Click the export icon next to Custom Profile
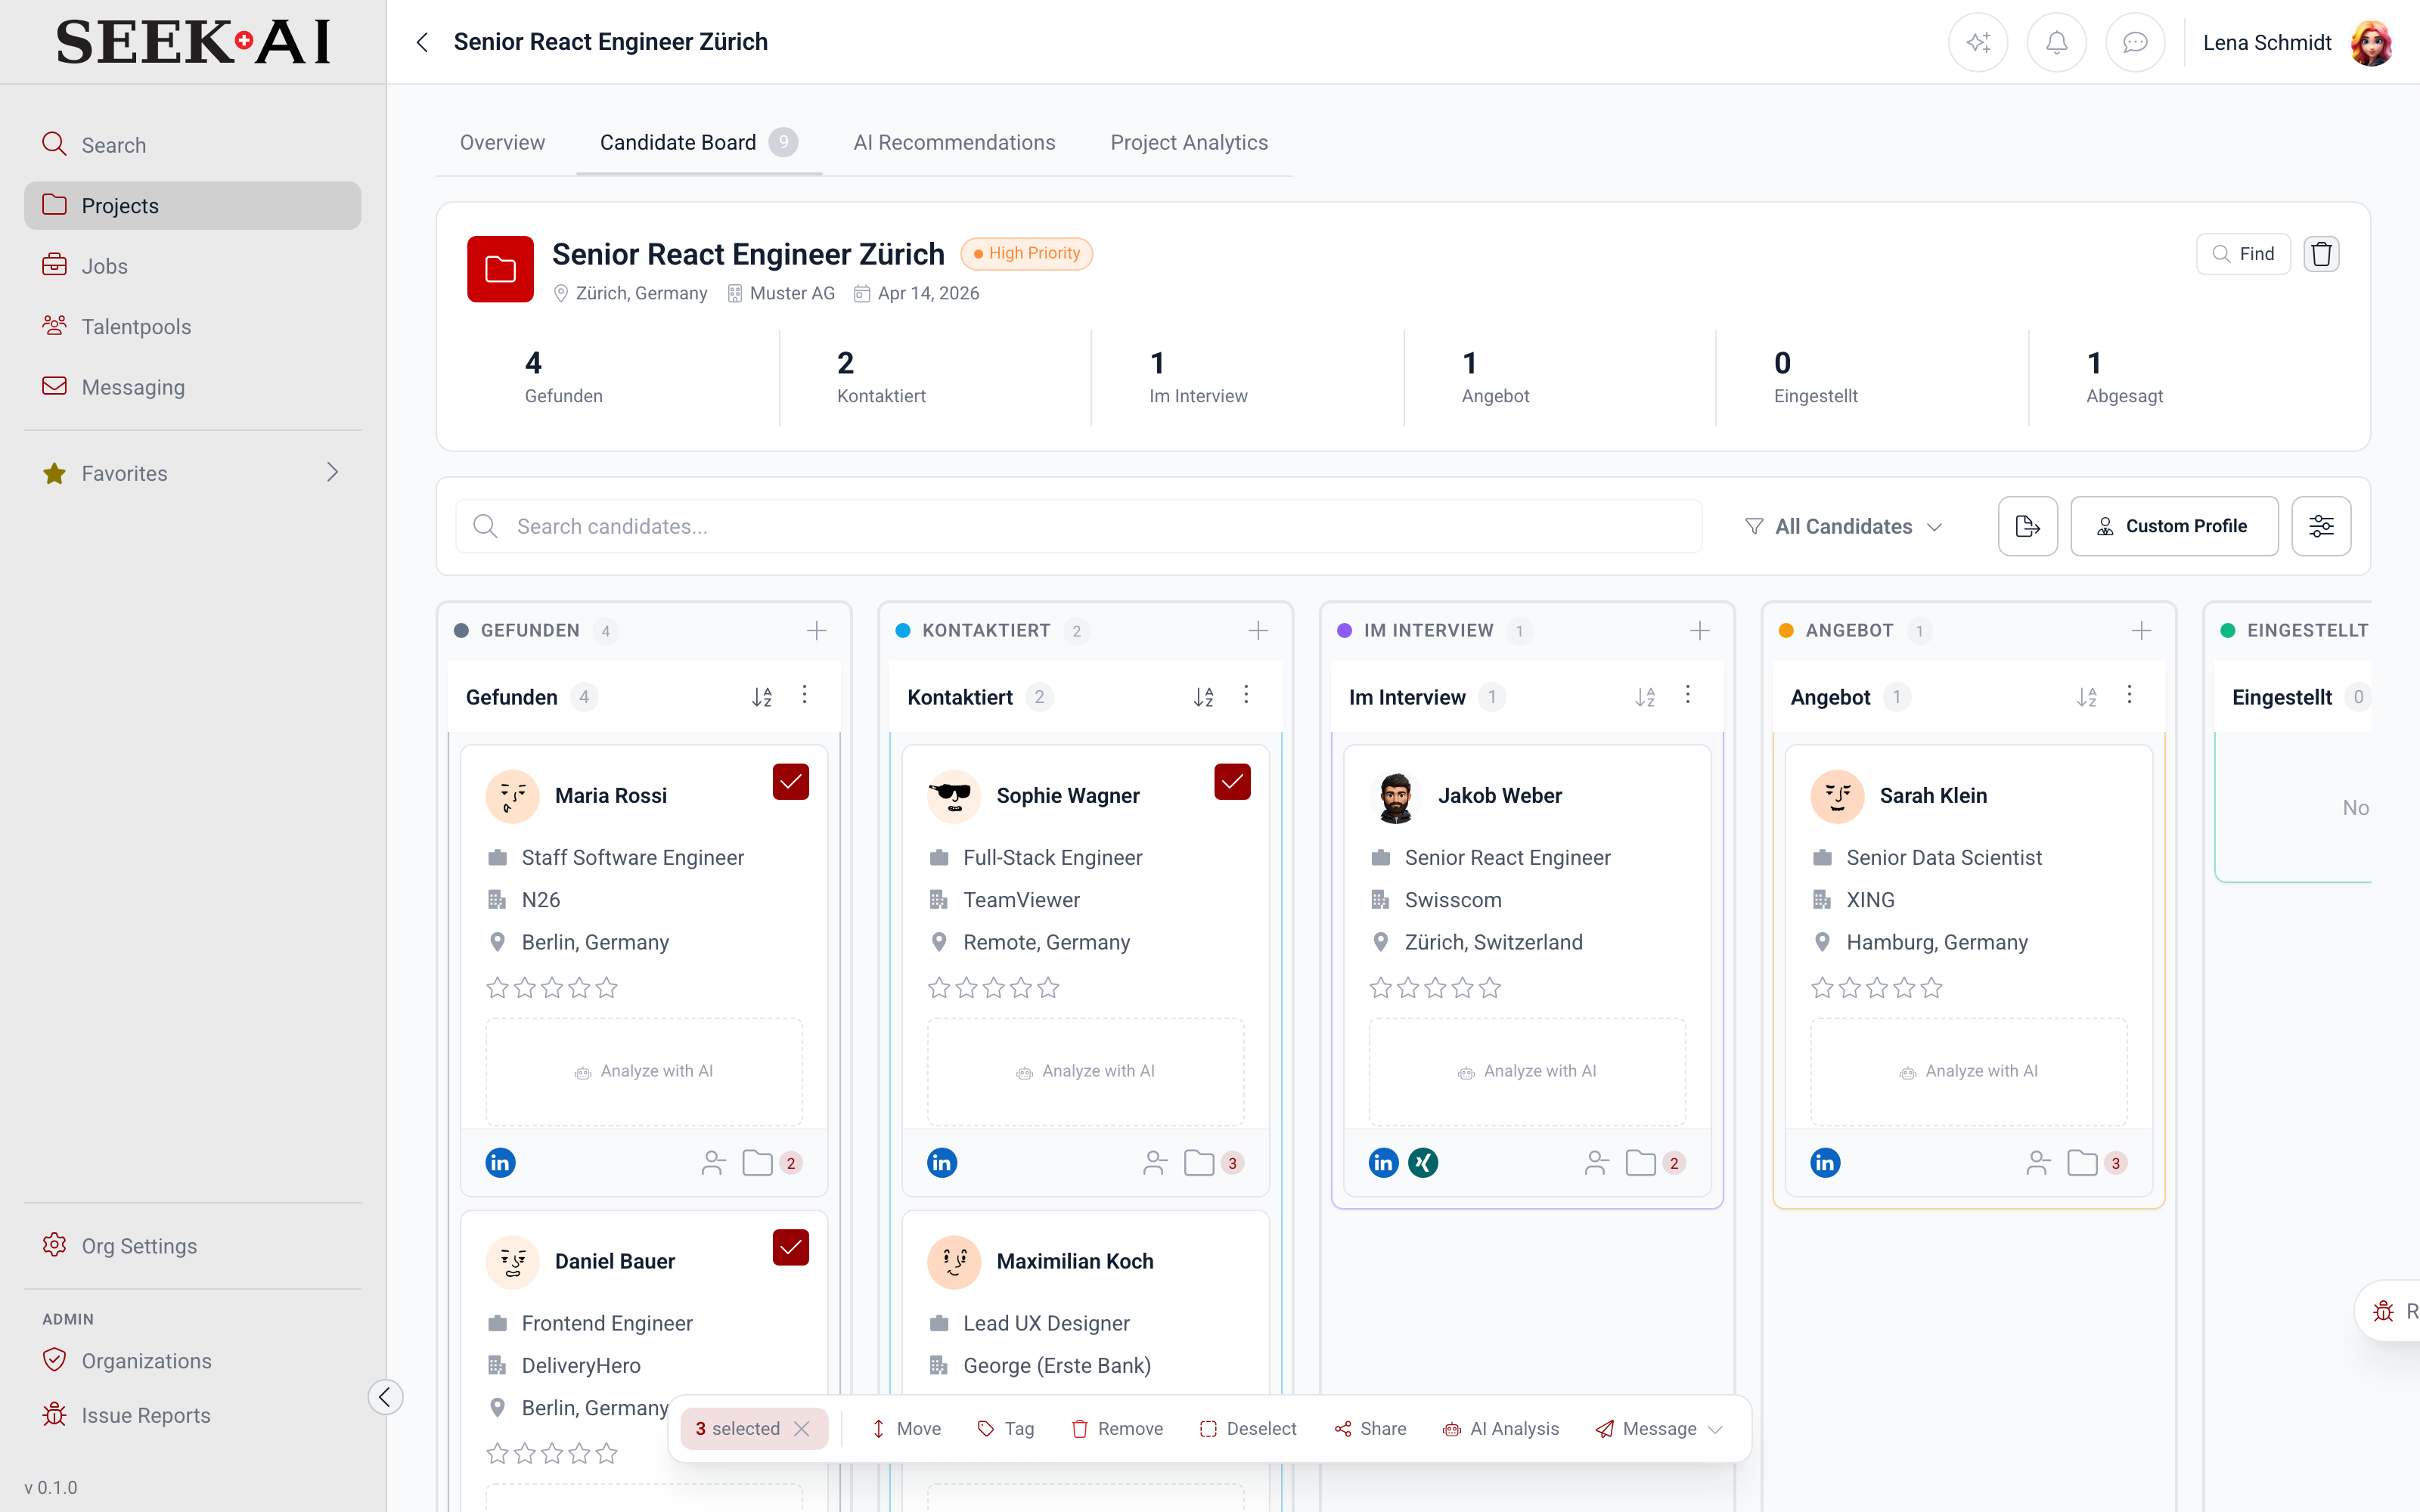Image resolution: width=2420 pixels, height=1512 pixels. (x=2027, y=526)
